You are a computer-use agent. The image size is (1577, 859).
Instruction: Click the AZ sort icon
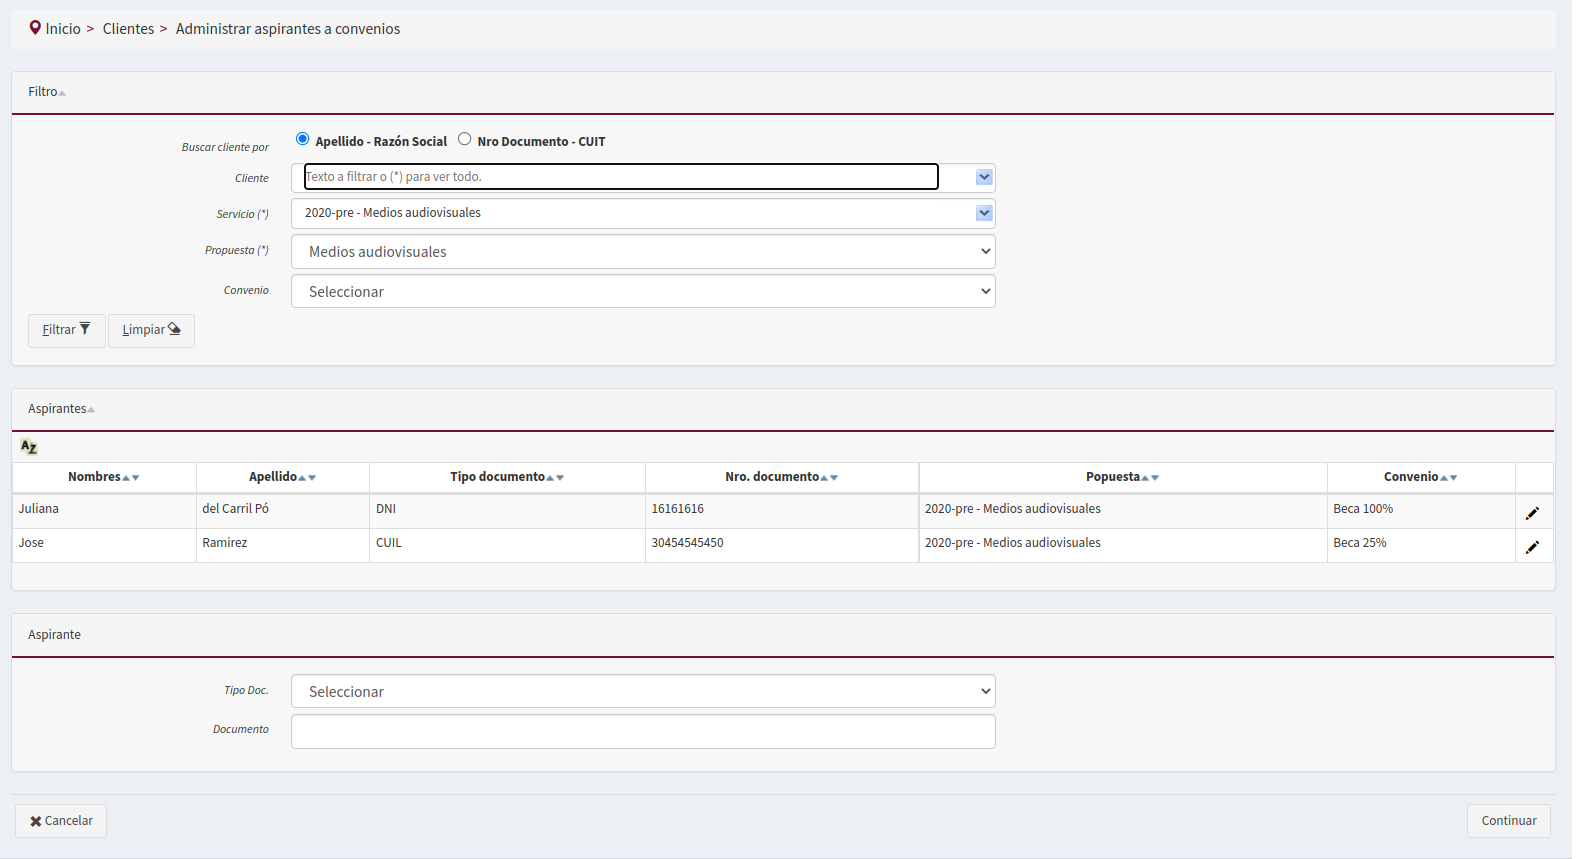click(x=29, y=447)
